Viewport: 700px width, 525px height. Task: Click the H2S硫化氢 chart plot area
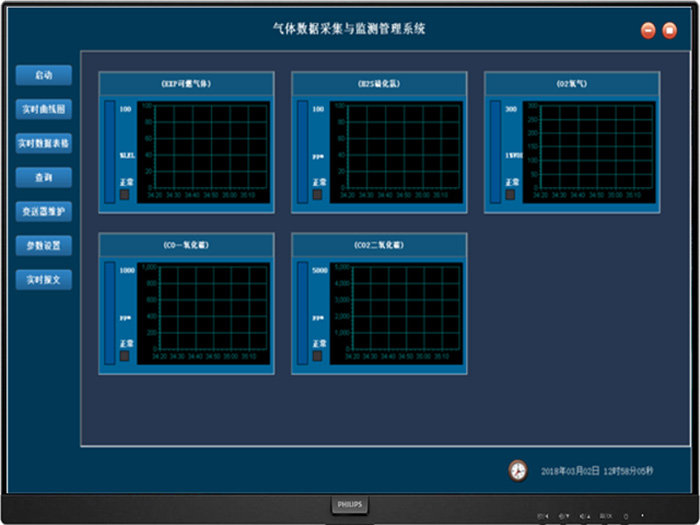pos(403,145)
